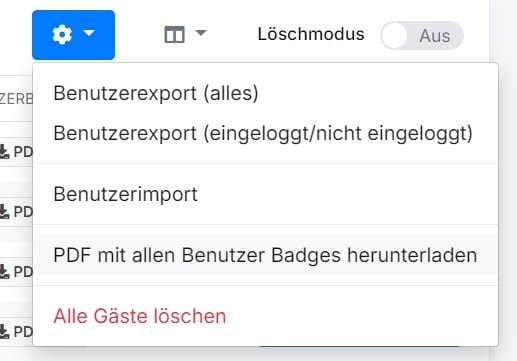The height and width of the screenshot is (361, 517).
Task: Click the fourth row PDF download icon
Action: coord(4,332)
